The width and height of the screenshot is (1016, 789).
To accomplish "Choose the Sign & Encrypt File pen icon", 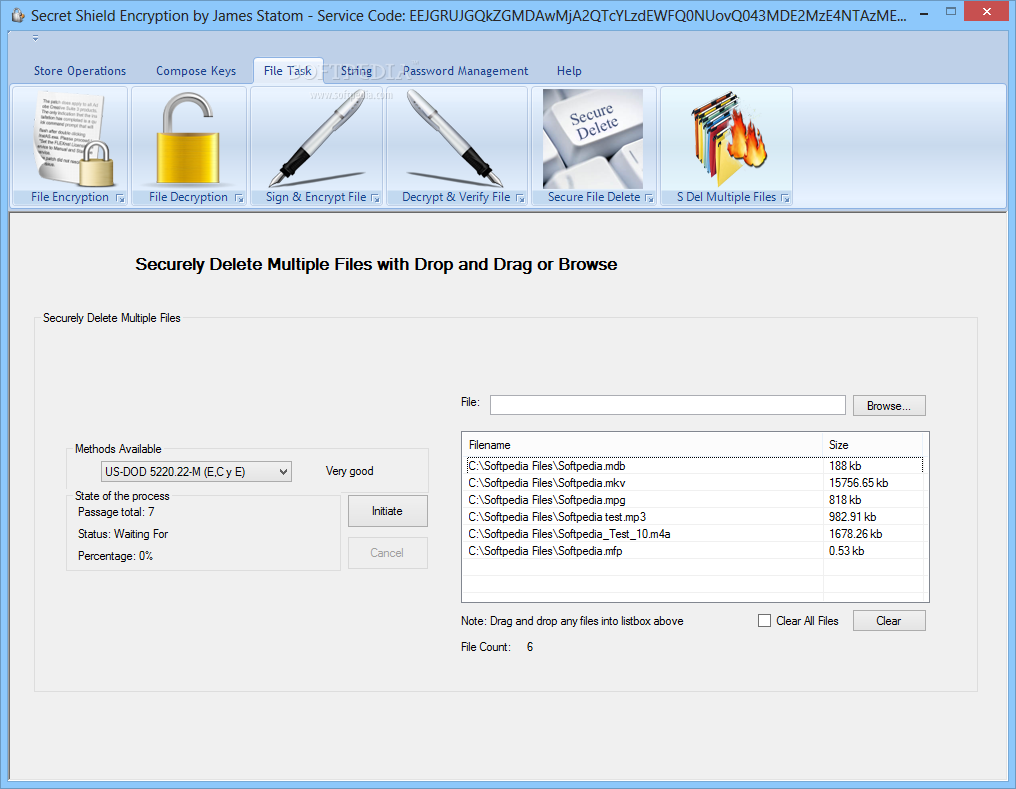I will click(317, 139).
